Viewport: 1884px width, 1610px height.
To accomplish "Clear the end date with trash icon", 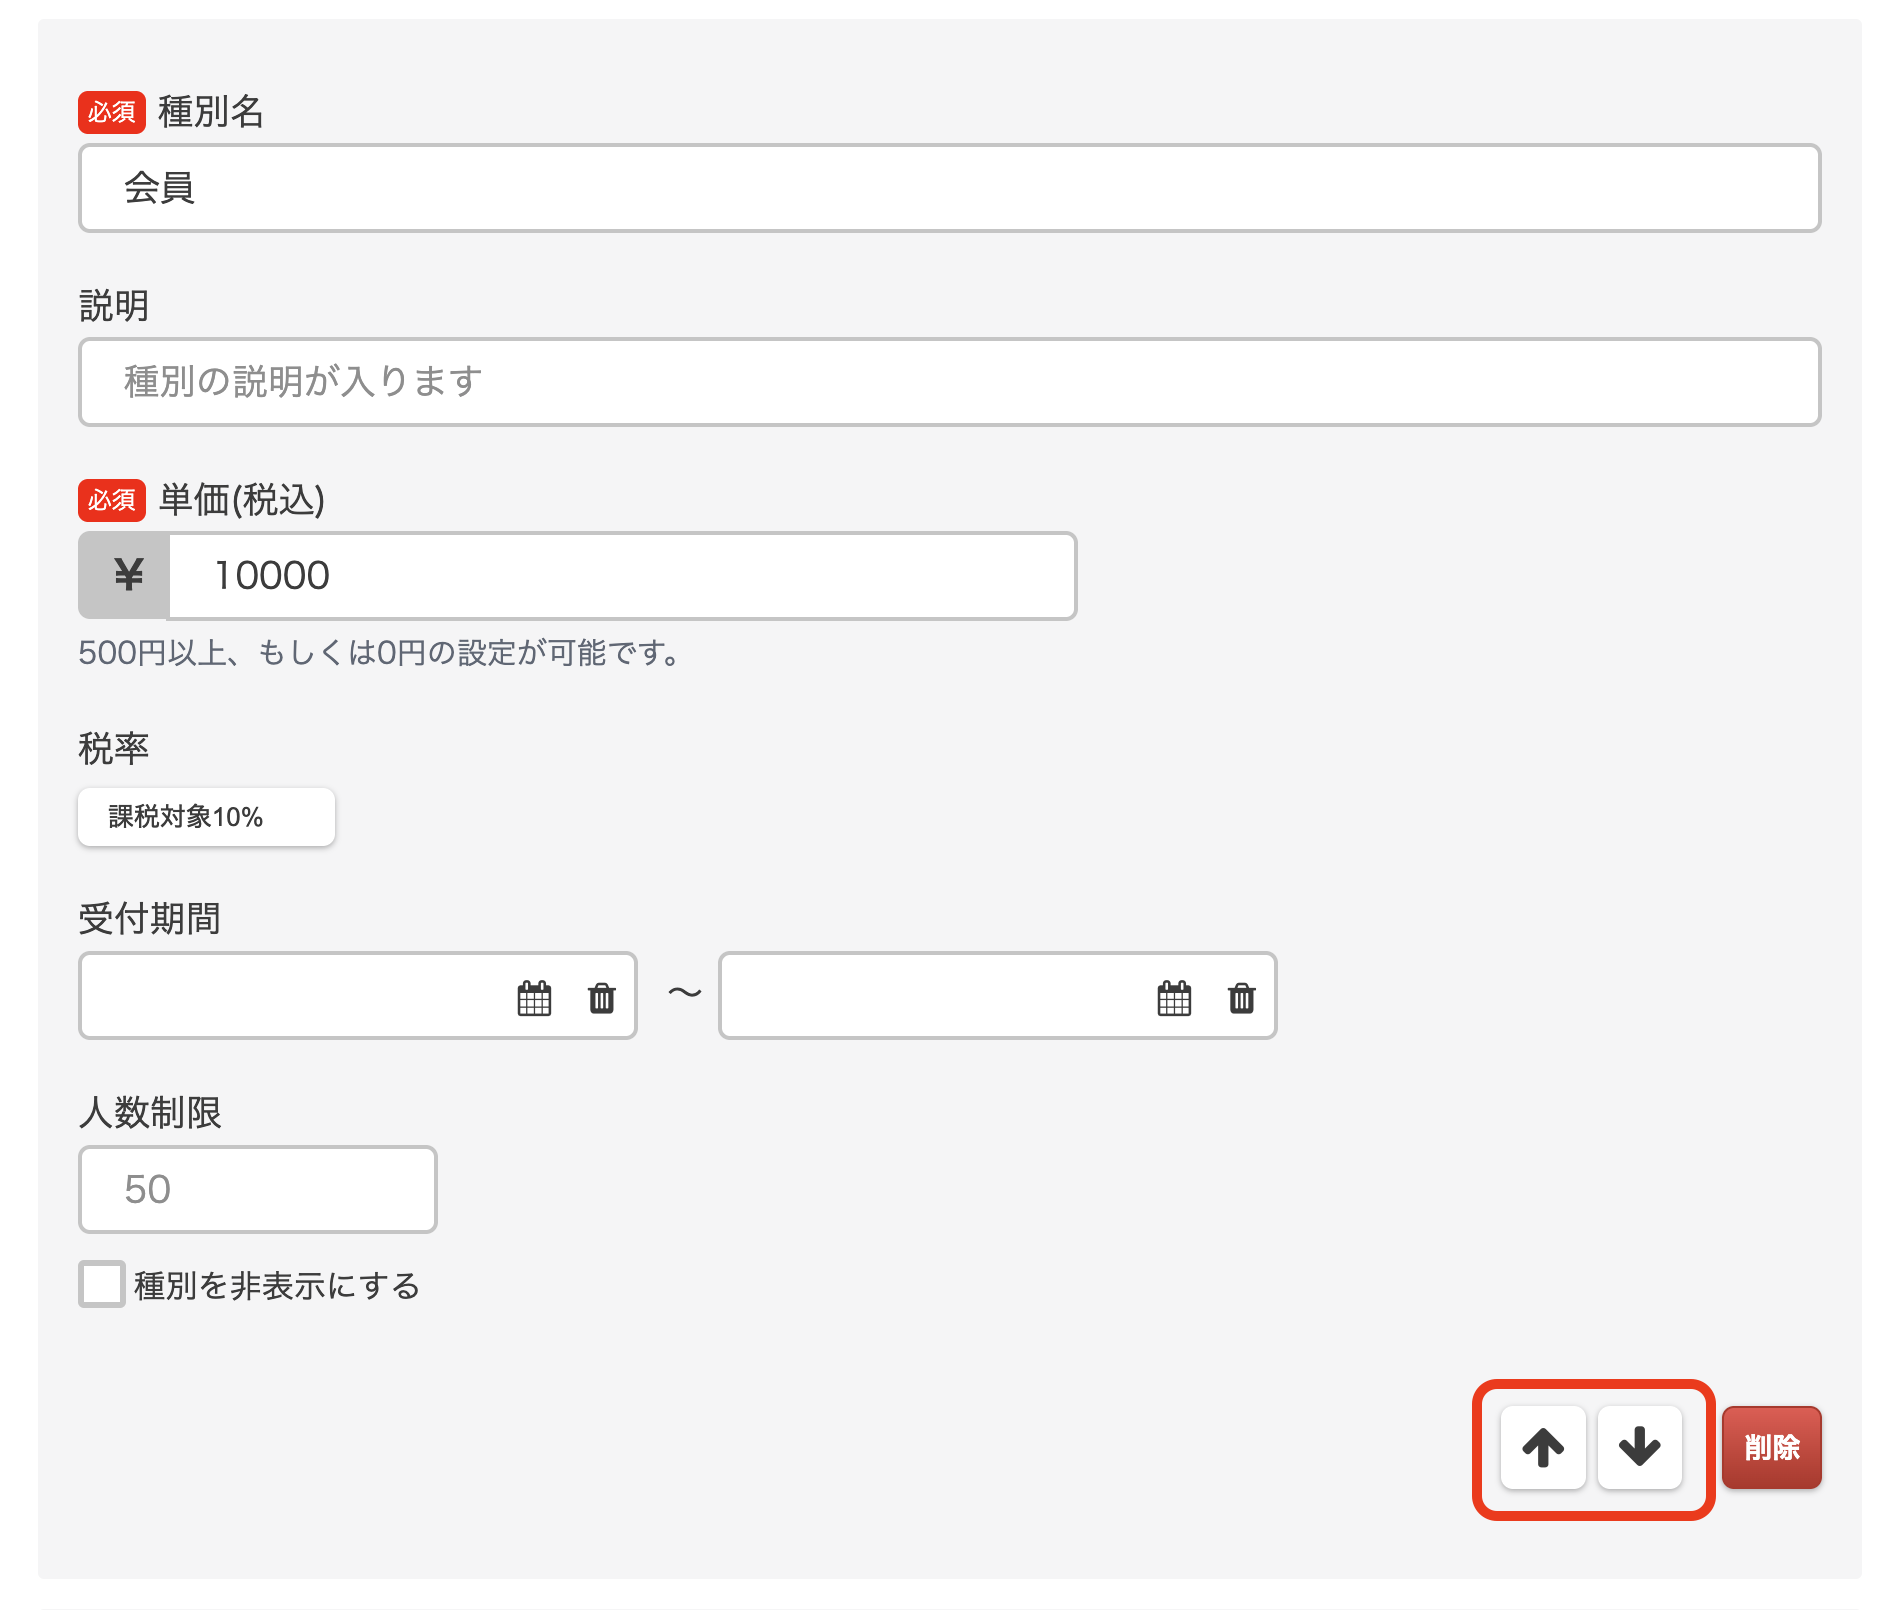I will point(1241,998).
